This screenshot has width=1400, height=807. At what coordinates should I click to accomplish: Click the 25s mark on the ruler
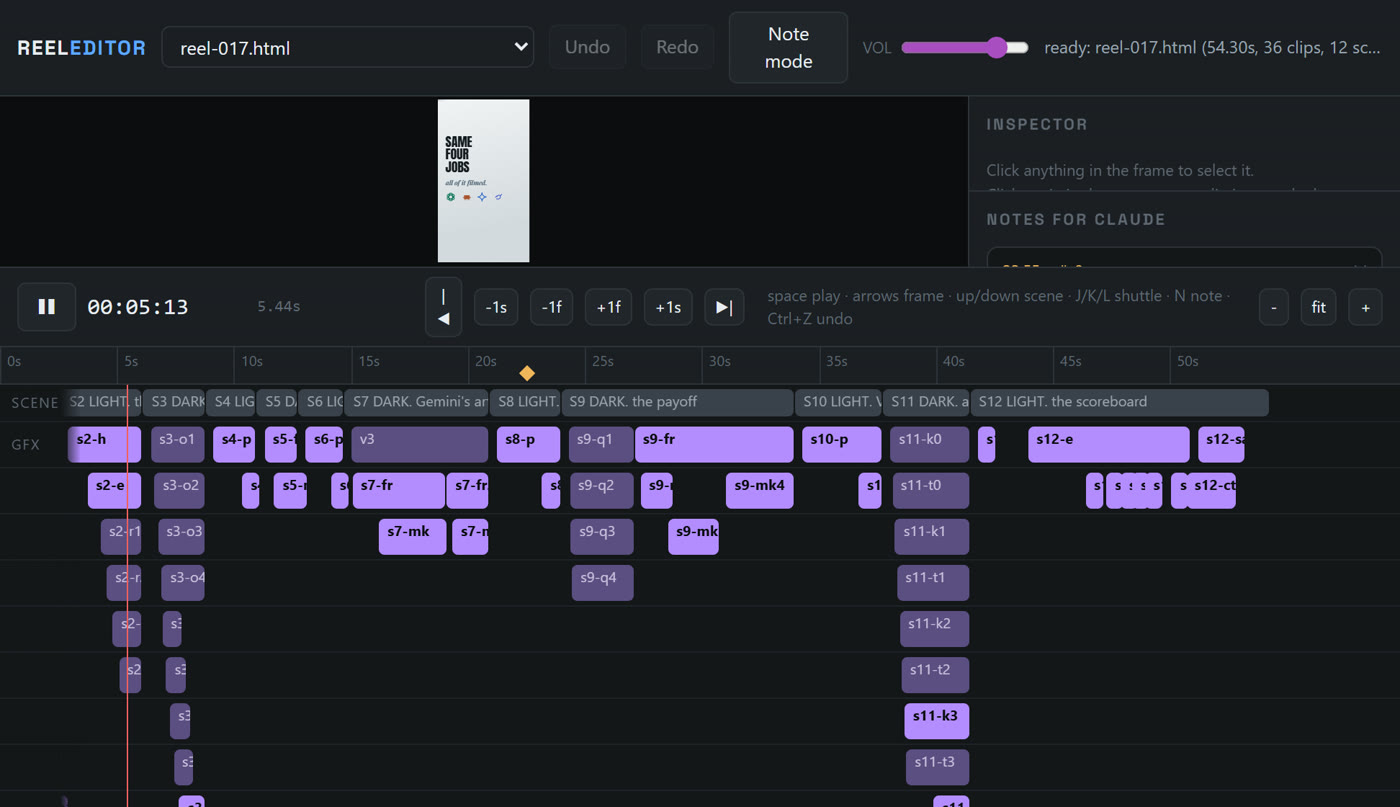coord(603,361)
